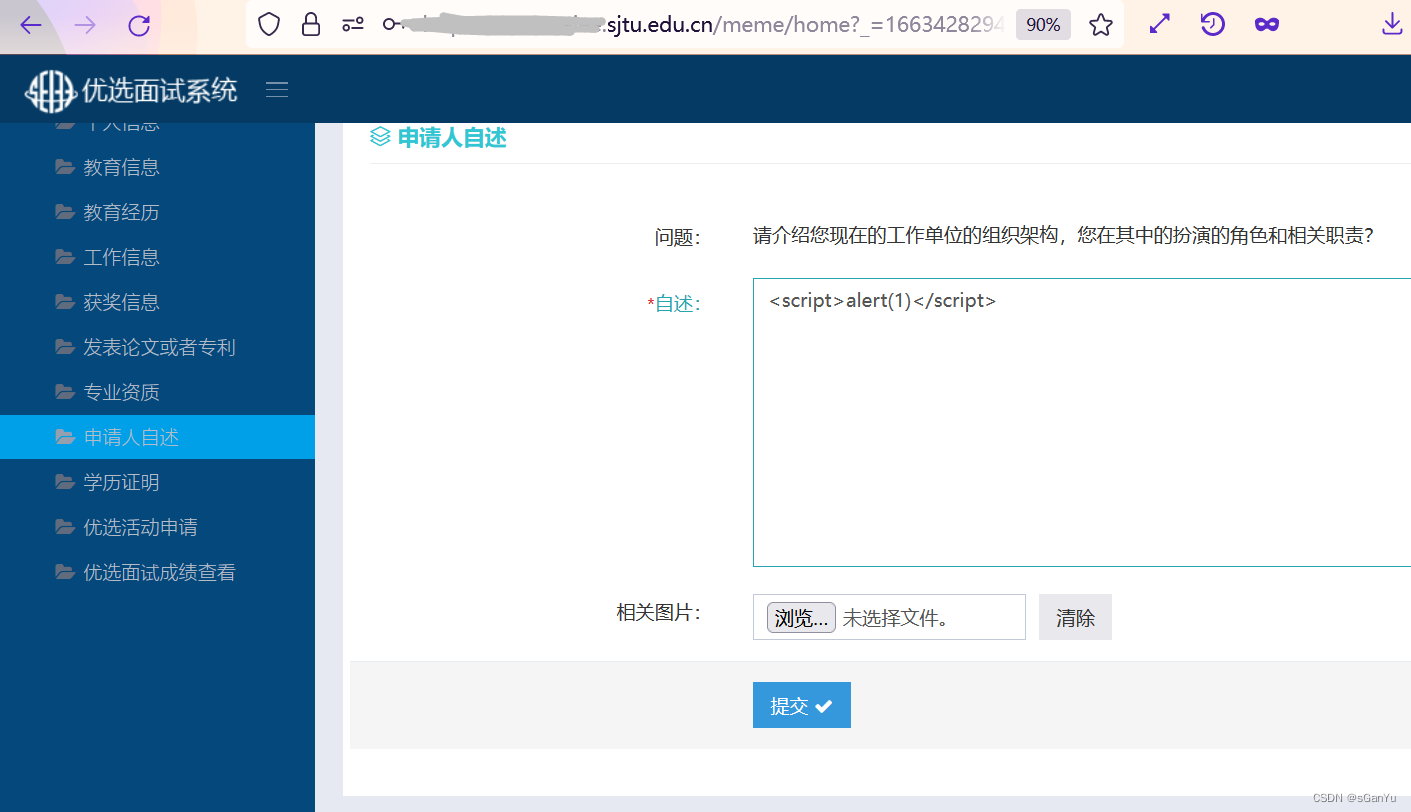
Task: Open 优选面试成绩查看 sidebar item
Action: (157, 572)
